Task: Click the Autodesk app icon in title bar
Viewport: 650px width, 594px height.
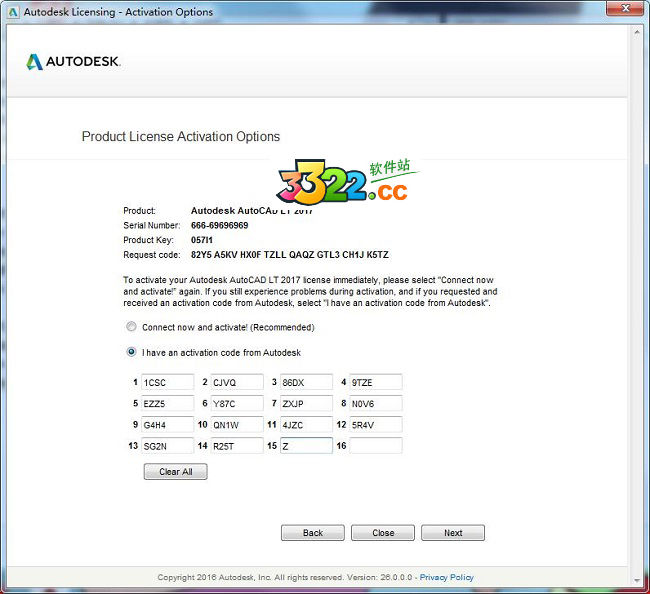Action: pos(13,12)
